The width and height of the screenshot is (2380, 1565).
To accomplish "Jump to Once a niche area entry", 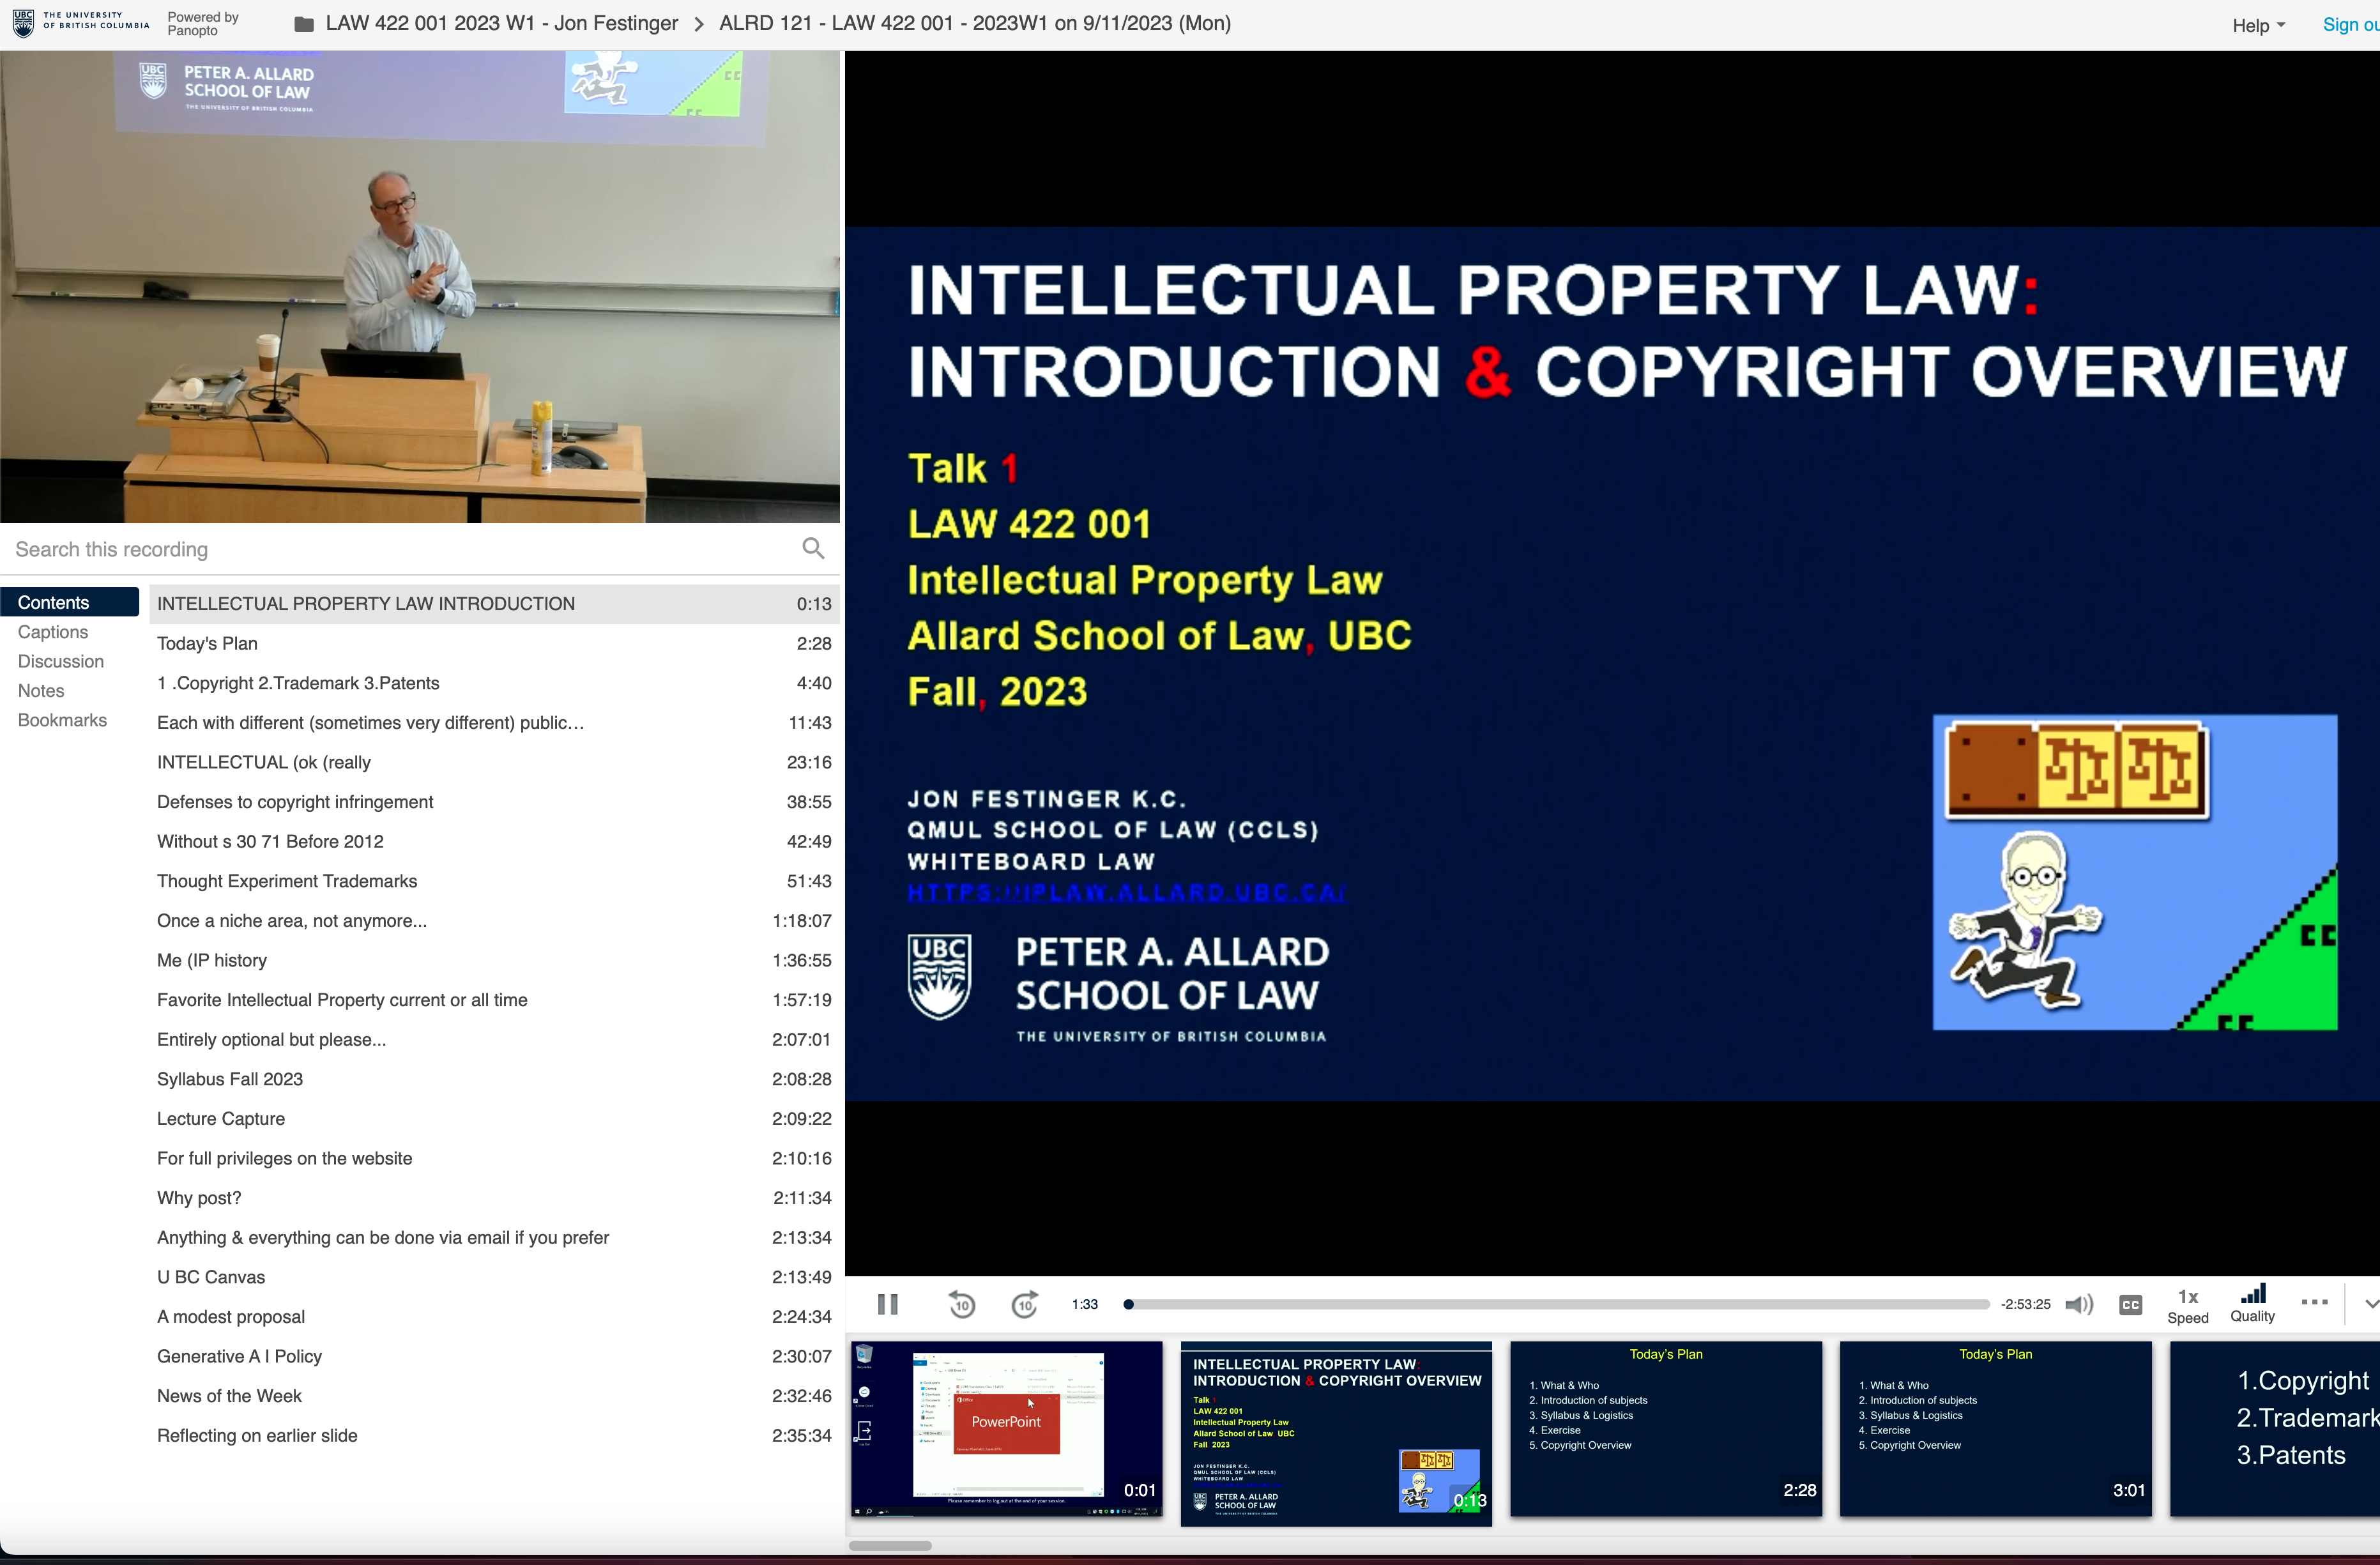I will coord(494,921).
